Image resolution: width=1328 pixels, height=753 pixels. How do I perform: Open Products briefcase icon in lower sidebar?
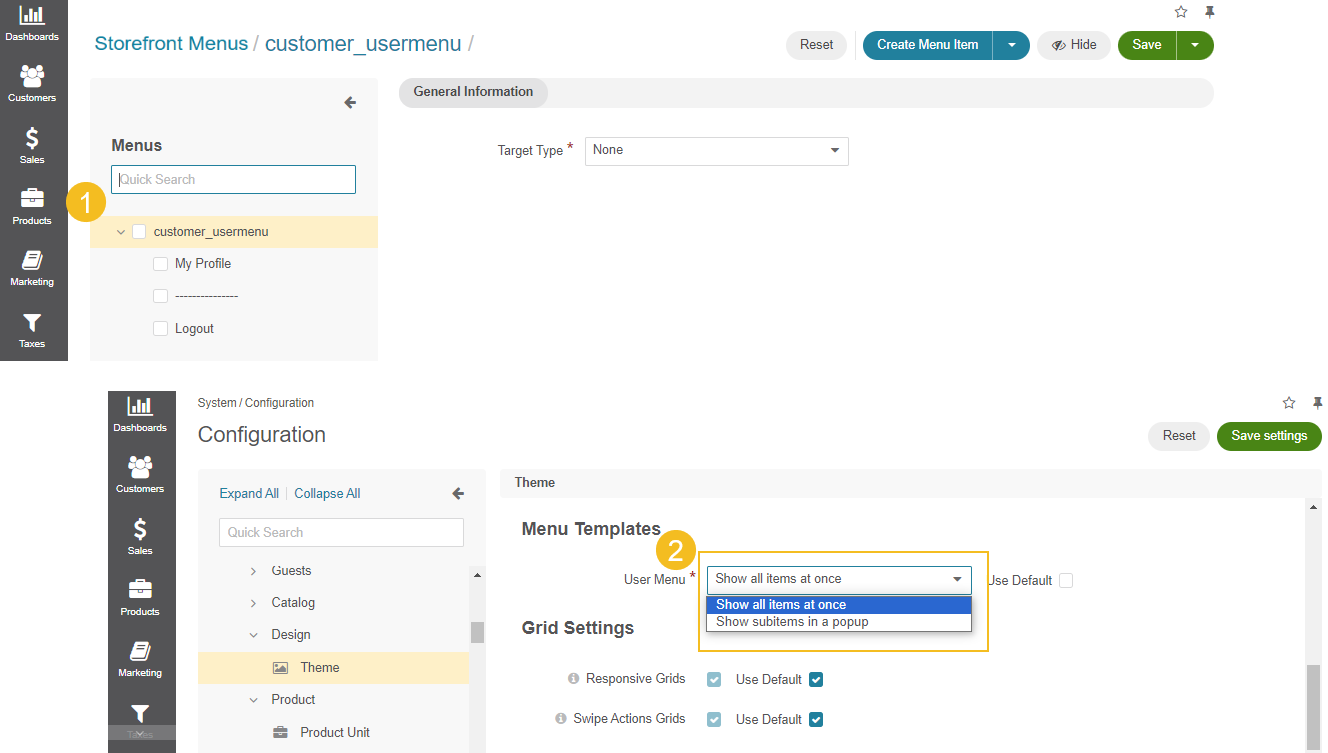pyautogui.click(x=140, y=597)
